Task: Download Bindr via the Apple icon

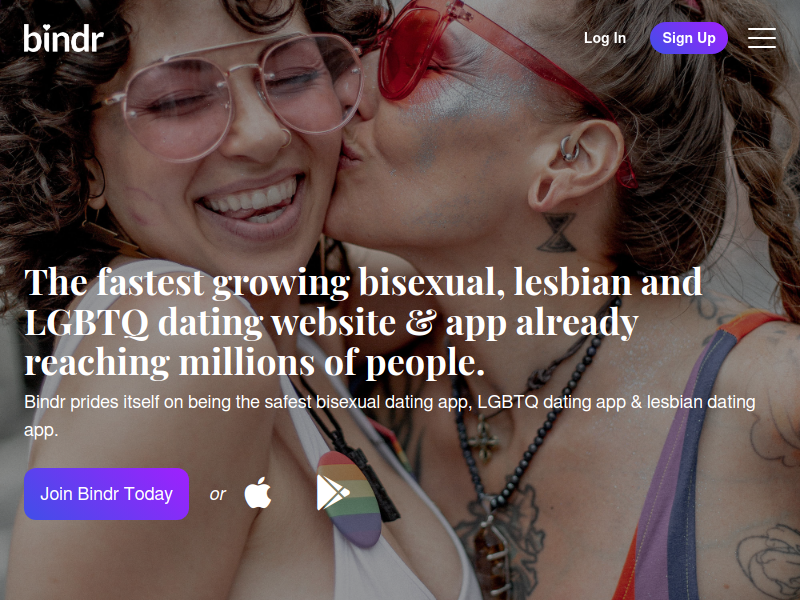Action: (x=258, y=493)
